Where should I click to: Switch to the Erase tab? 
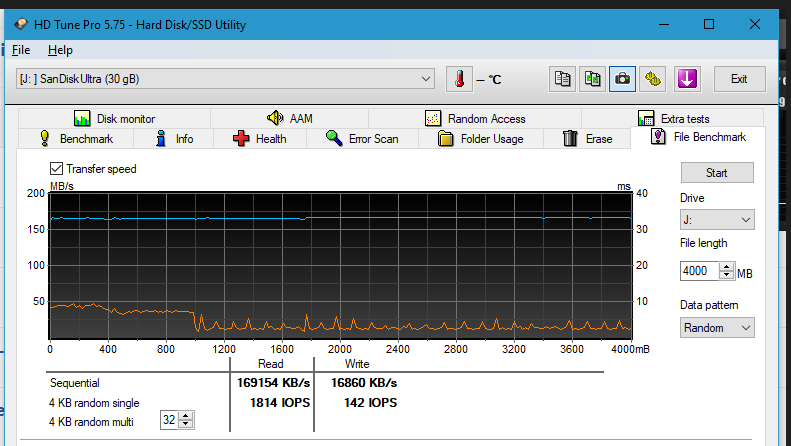click(587, 139)
